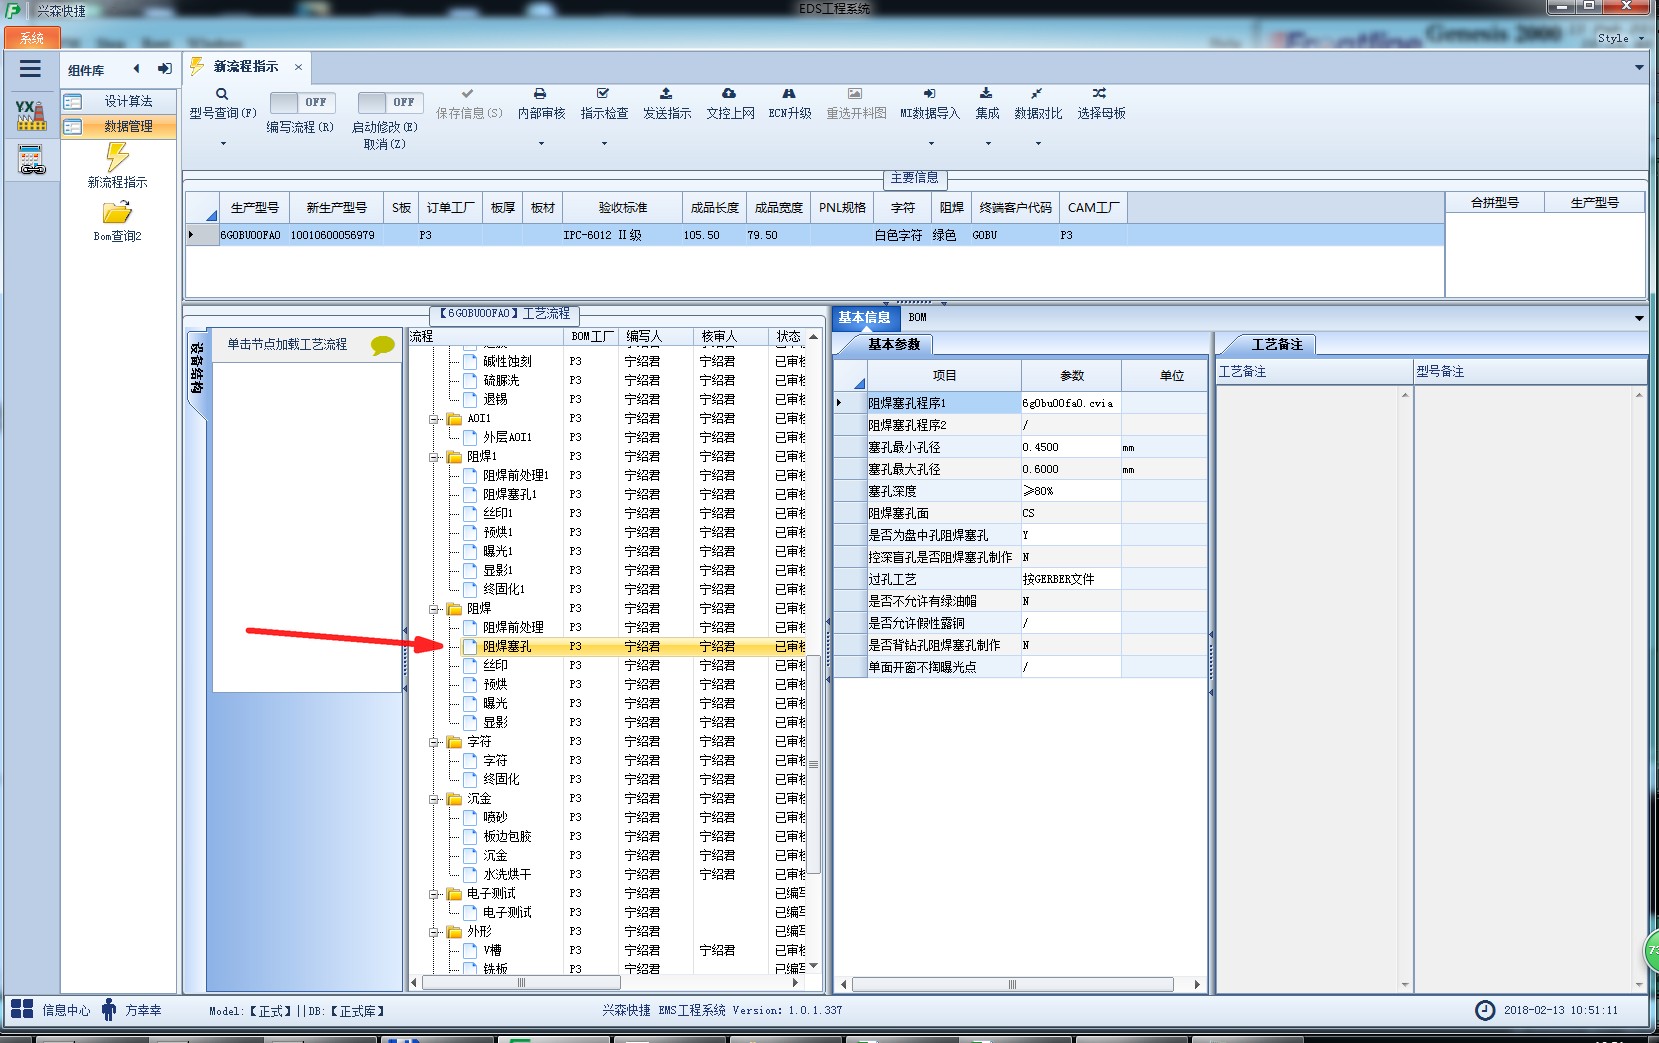Click the calculator icon in left sidebar

point(31,159)
